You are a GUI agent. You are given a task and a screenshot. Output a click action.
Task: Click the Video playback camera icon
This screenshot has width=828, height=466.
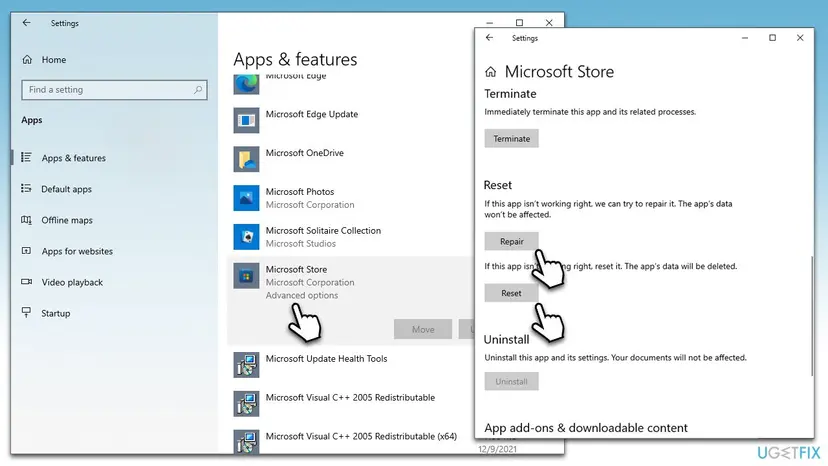[26, 282]
